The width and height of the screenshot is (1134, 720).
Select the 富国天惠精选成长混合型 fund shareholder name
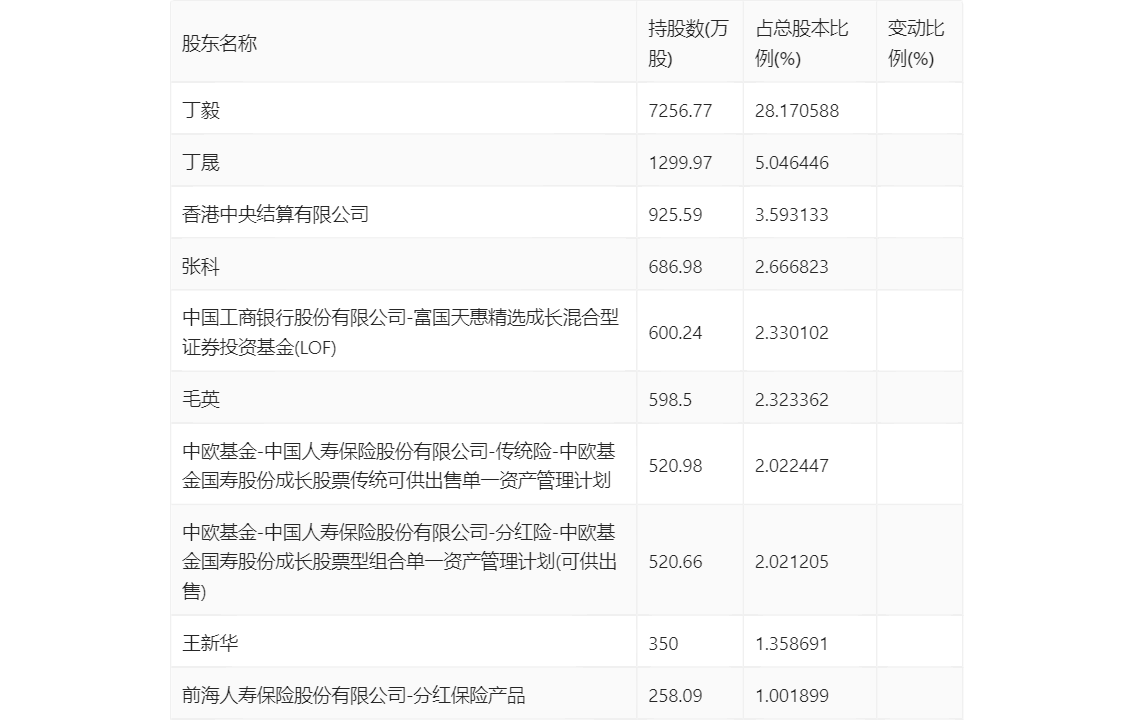pos(401,333)
